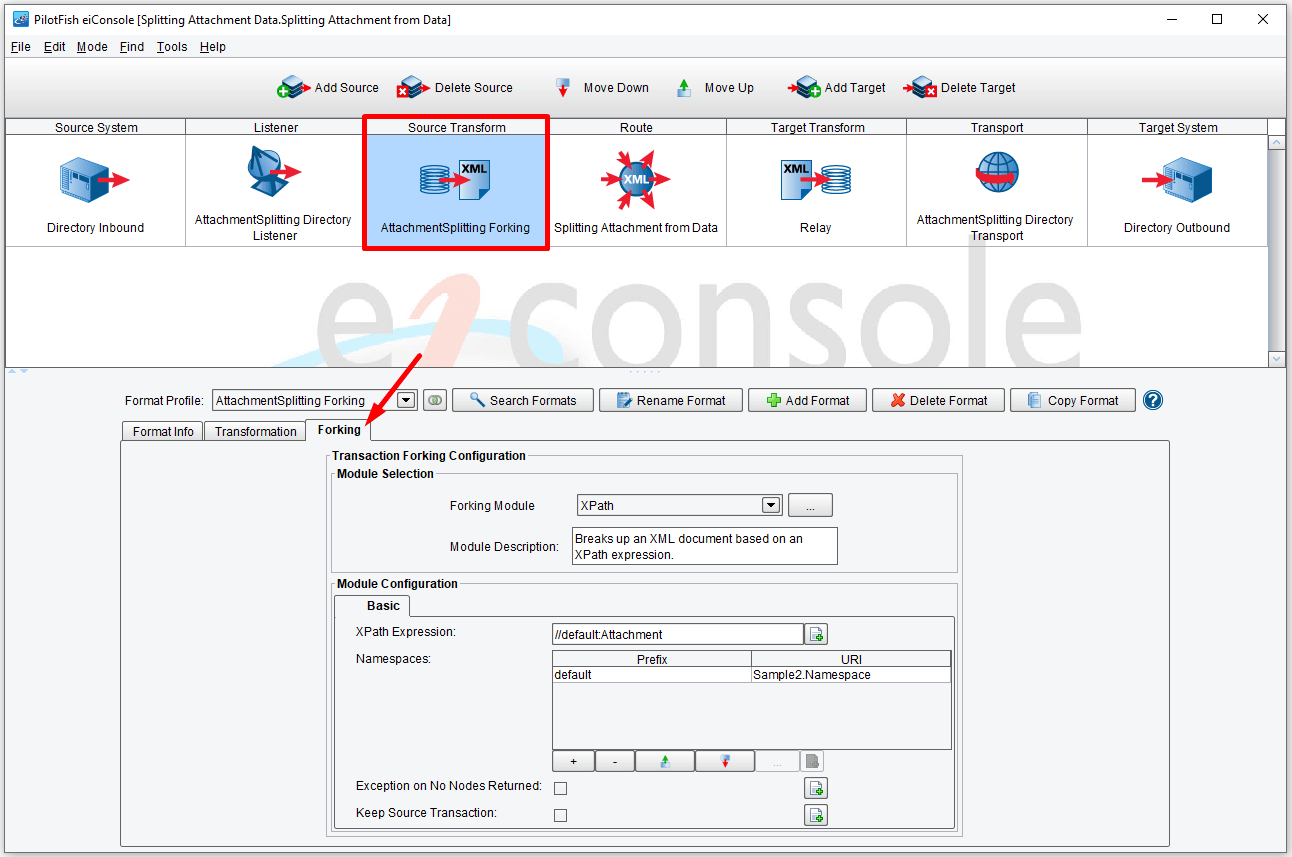
Task: Remove namespace row with minus button
Action: 615,762
